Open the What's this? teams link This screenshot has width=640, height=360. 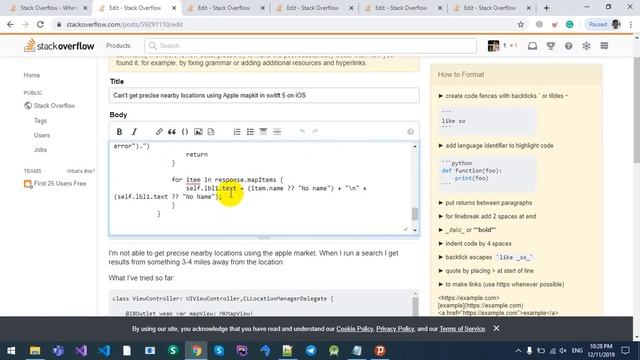pos(81,171)
